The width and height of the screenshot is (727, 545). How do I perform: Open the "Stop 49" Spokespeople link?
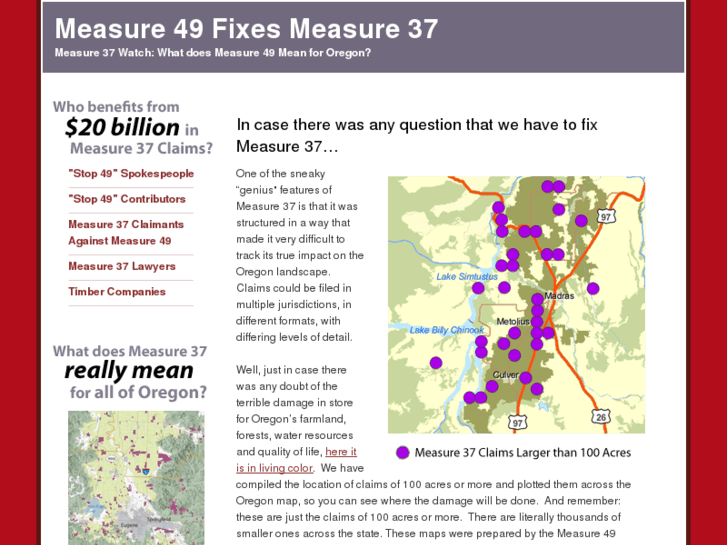point(131,173)
